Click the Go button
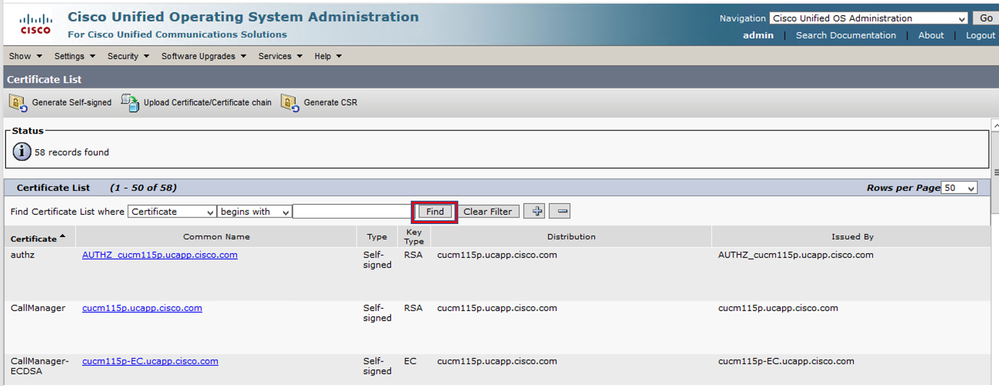The width and height of the screenshot is (999, 386). pyautogui.click(x=985, y=18)
